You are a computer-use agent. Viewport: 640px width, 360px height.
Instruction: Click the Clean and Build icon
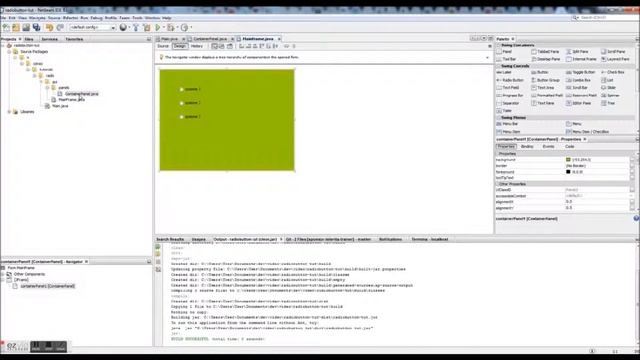coord(147,27)
